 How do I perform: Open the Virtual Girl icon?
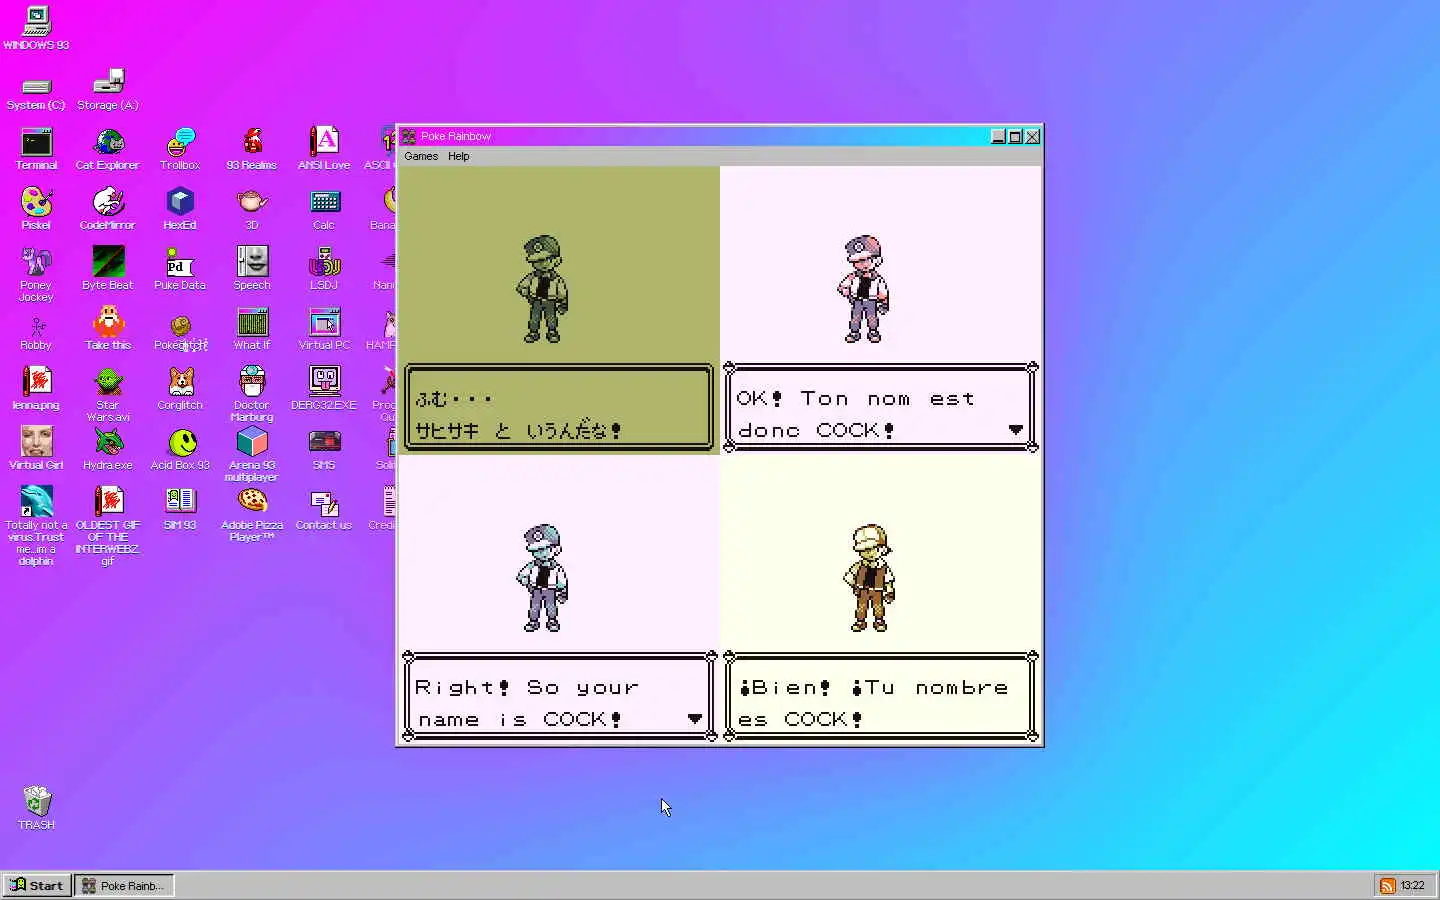36,449
